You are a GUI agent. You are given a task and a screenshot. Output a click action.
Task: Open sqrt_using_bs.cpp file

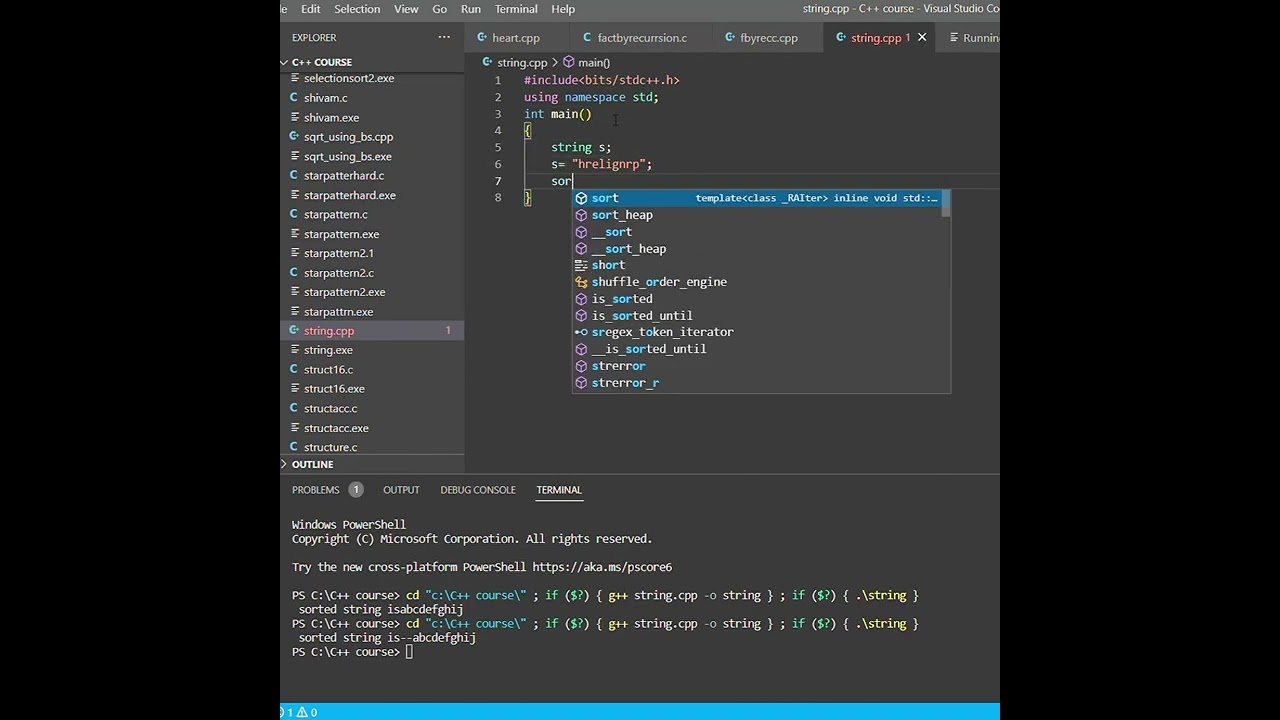(x=348, y=137)
